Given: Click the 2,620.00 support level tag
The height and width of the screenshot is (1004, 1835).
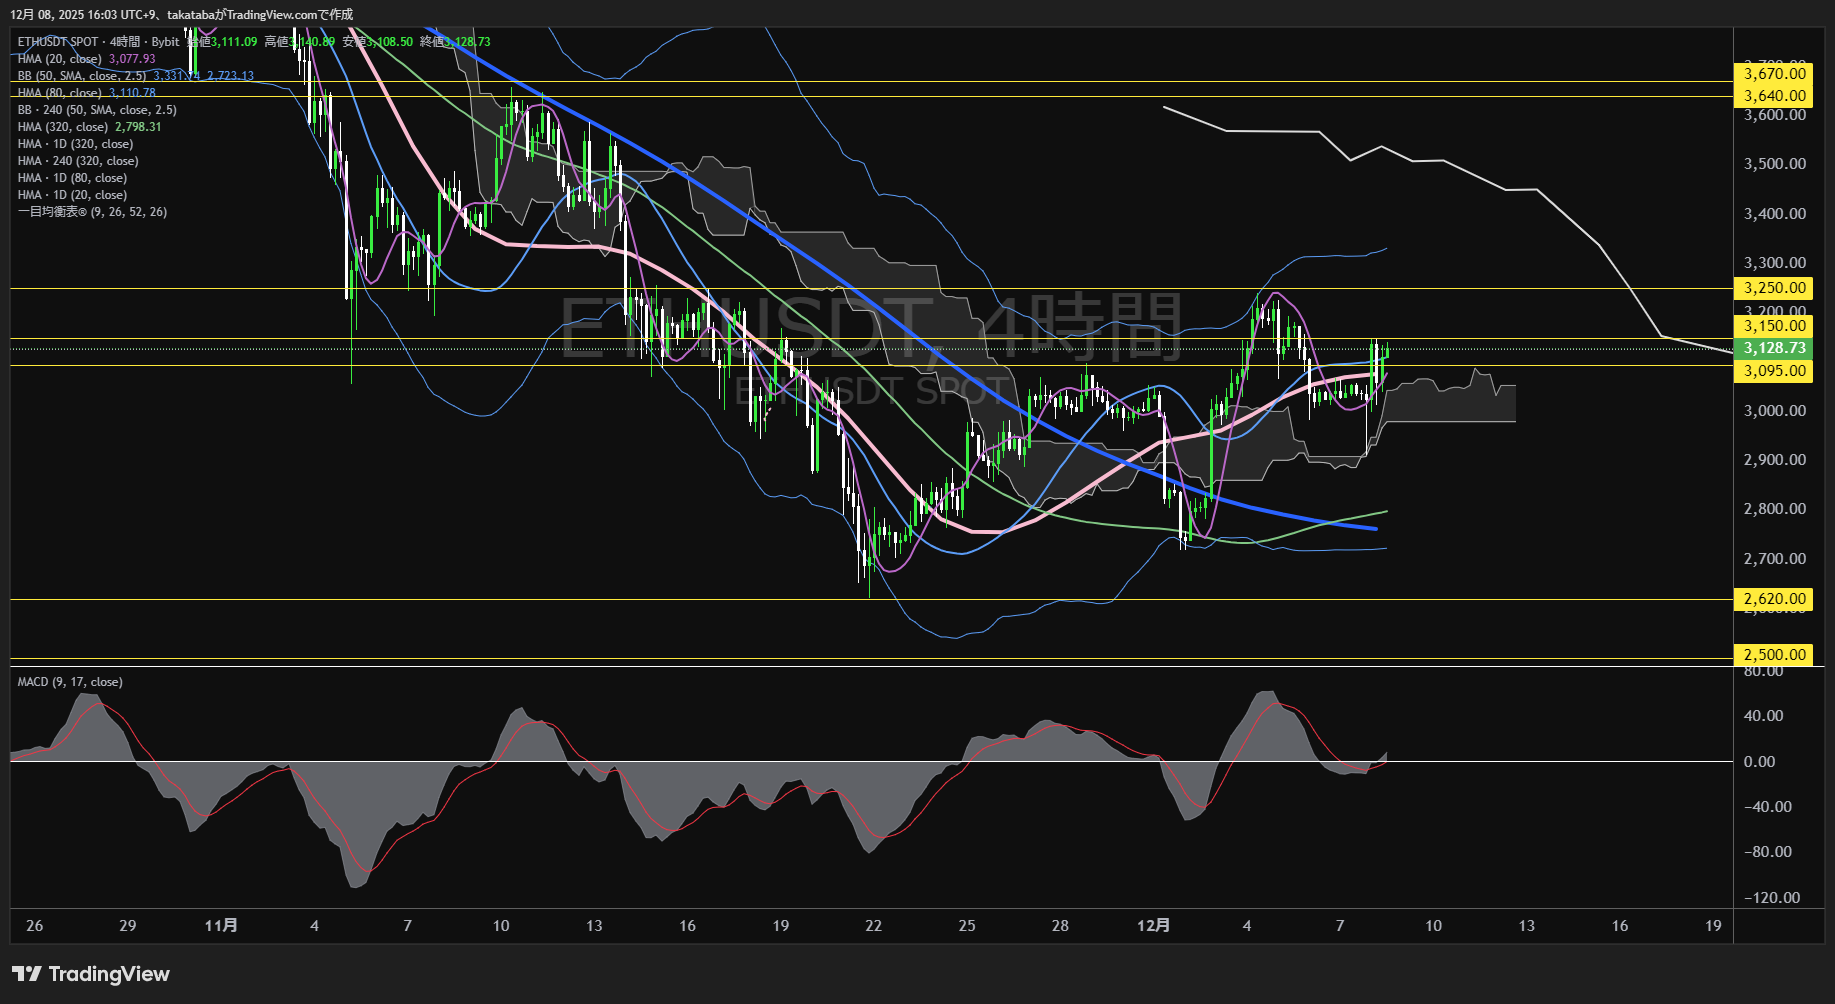Looking at the screenshot, I should 1774,599.
